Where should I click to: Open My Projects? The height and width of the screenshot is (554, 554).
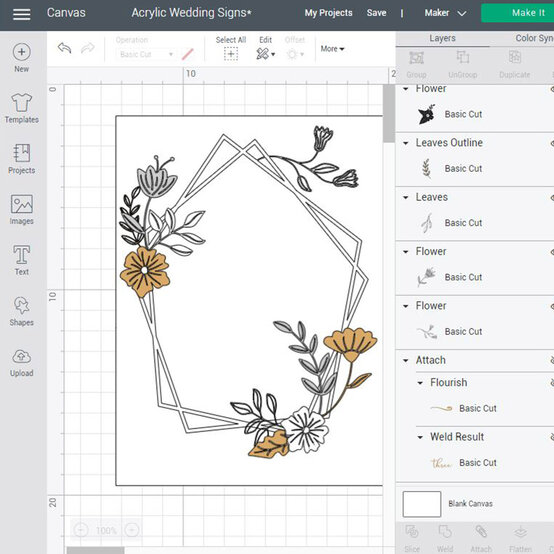(329, 13)
